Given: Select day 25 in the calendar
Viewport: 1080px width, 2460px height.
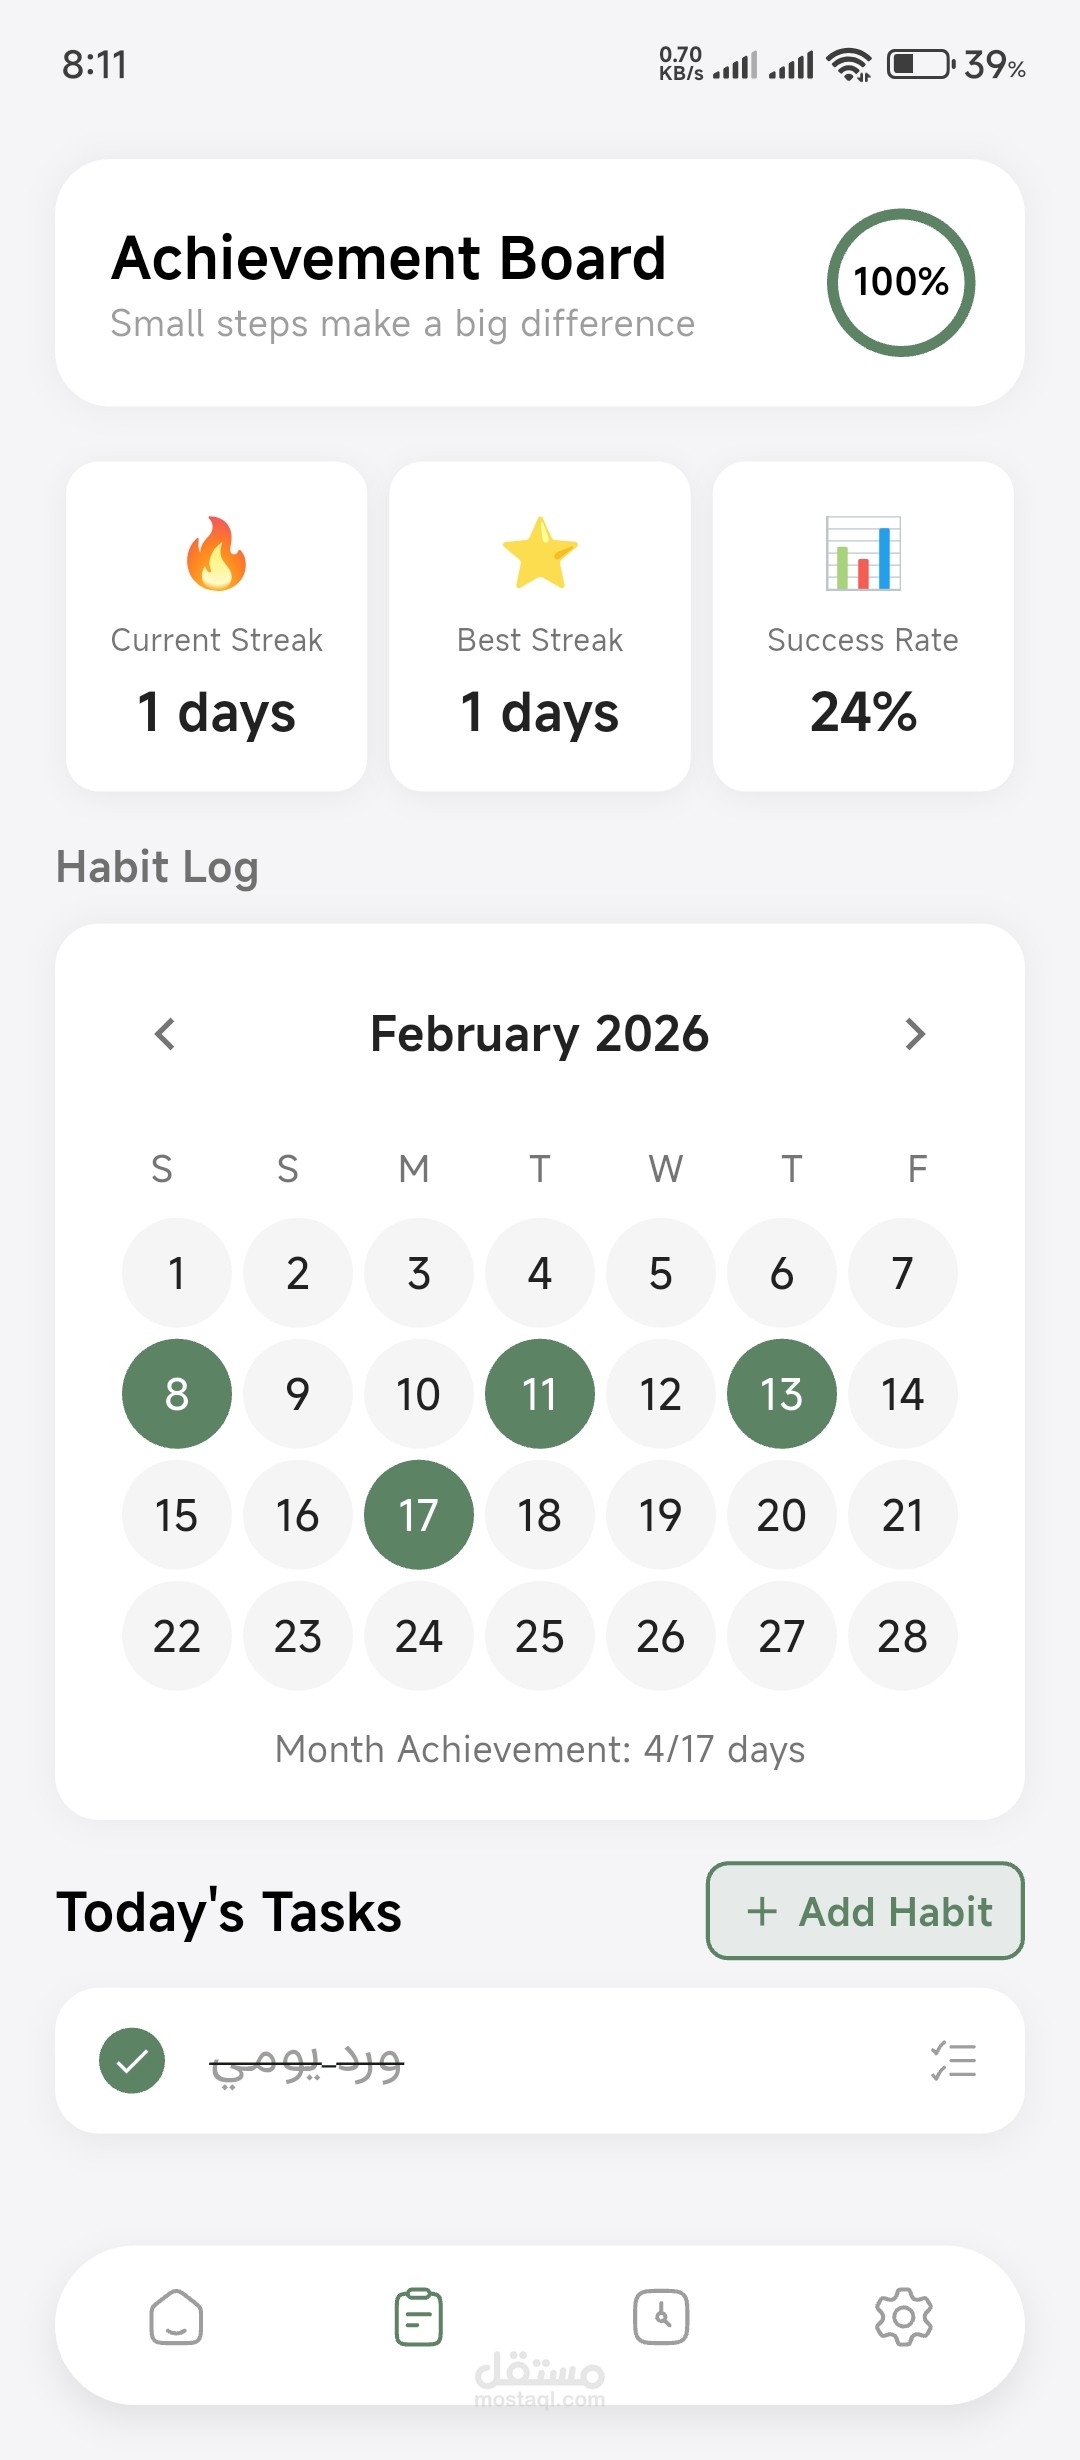Looking at the screenshot, I should [x=540, y=1636].
